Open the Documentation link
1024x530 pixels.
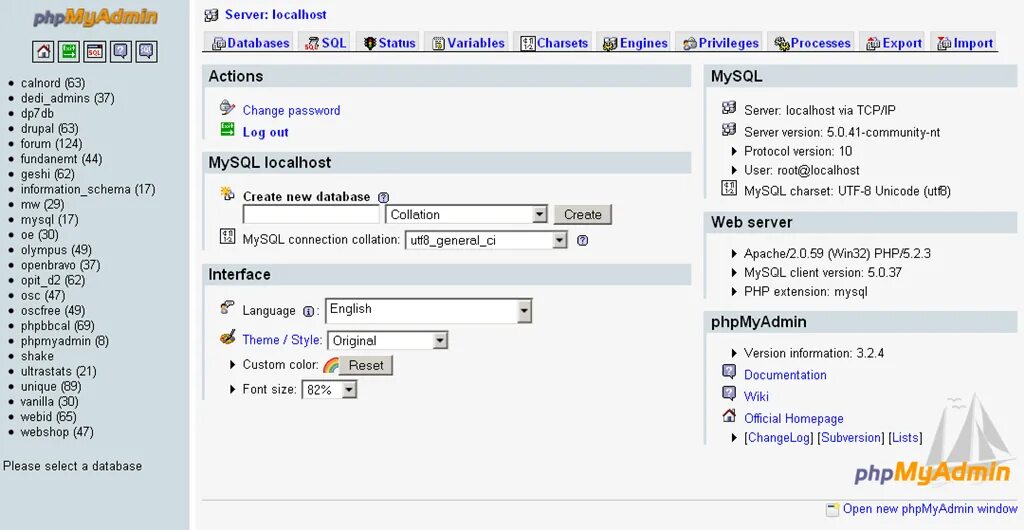(785, 375)
